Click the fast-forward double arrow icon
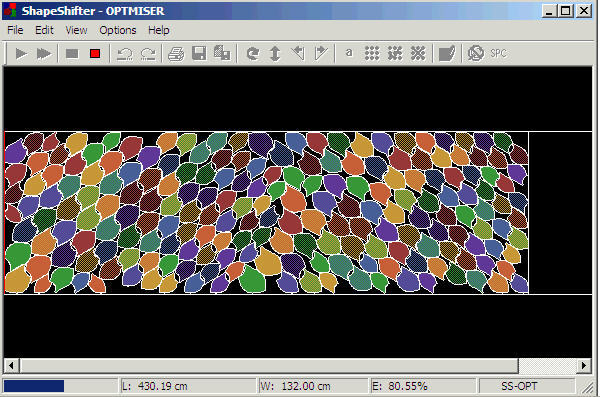Viewport: 600px width, 397px height. pyautogui.click(x=44, y=53)
